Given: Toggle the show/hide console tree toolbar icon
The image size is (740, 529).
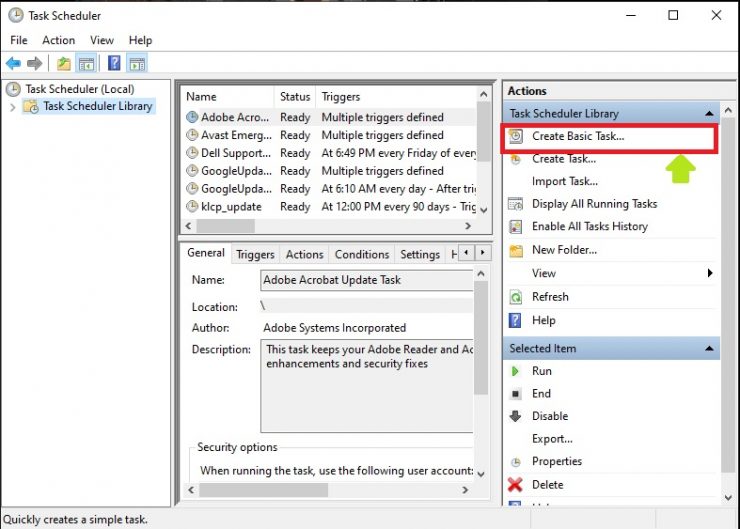Looking at the screenshot, I should (x=86, y=63).
